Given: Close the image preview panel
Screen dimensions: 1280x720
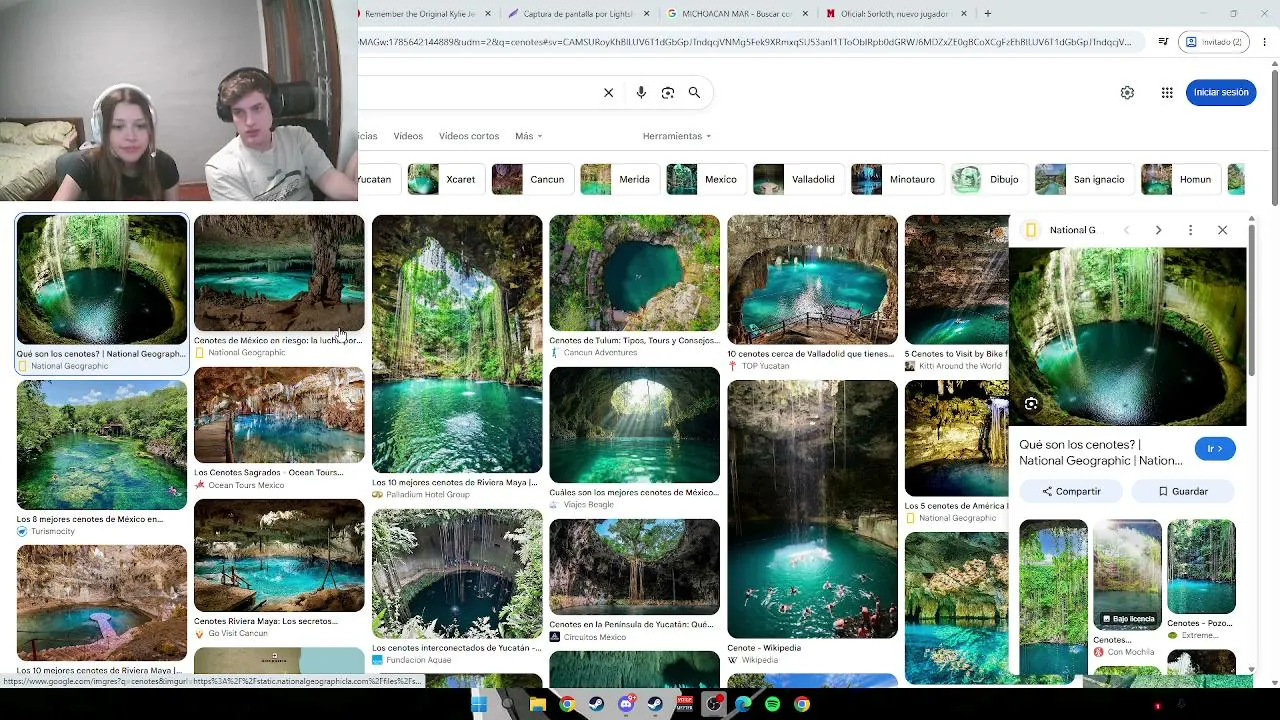Looking at the screenshot, I should point(1222,230).
